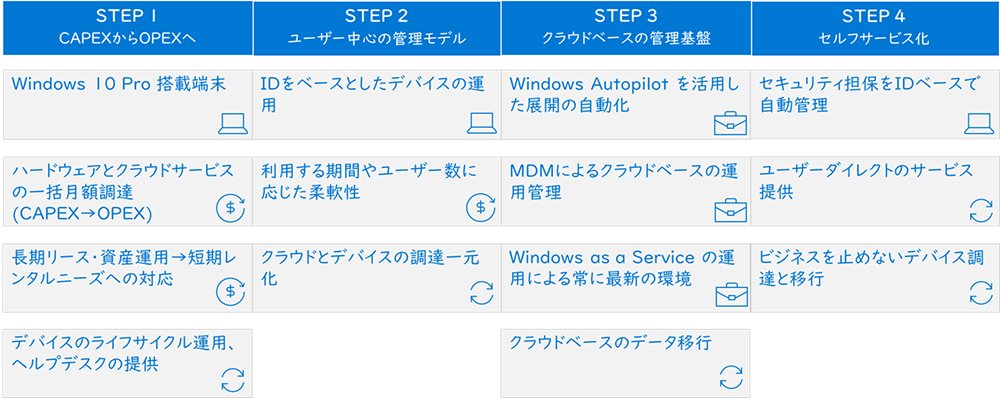Select the STEP 2 ユーザー中心の管理モデル header
Image resolution: width=1000 pixels, height=398 pixels.
376,28
